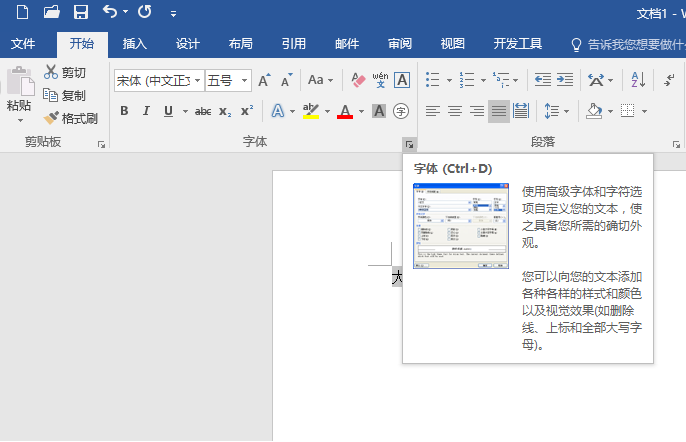Customize the Quick Access Toolbar dropdown
This screenshot has height=442, width=686.
point(173,14)
